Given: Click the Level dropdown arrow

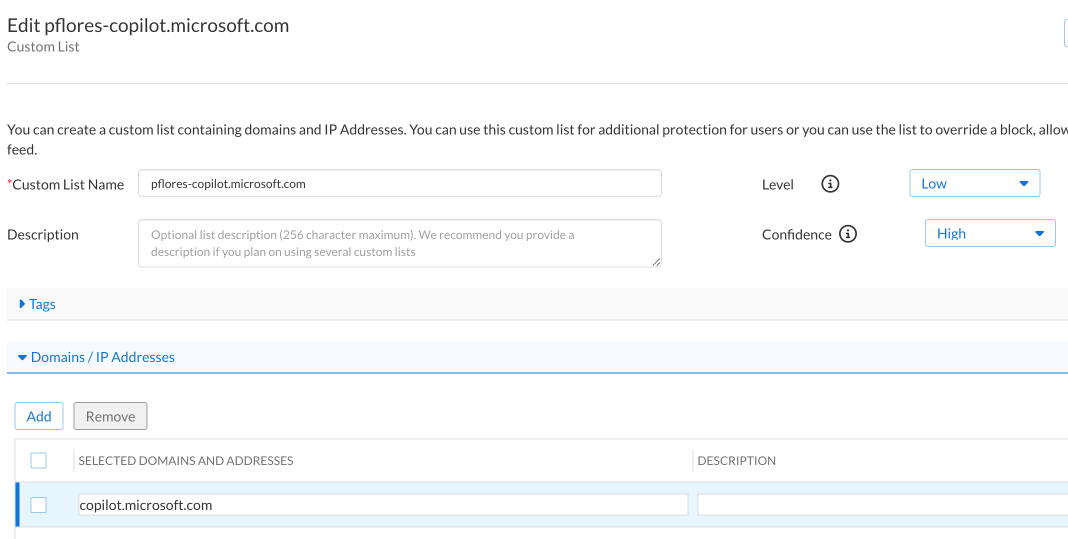Looking at the screenshot, I should click(1023, 184).
